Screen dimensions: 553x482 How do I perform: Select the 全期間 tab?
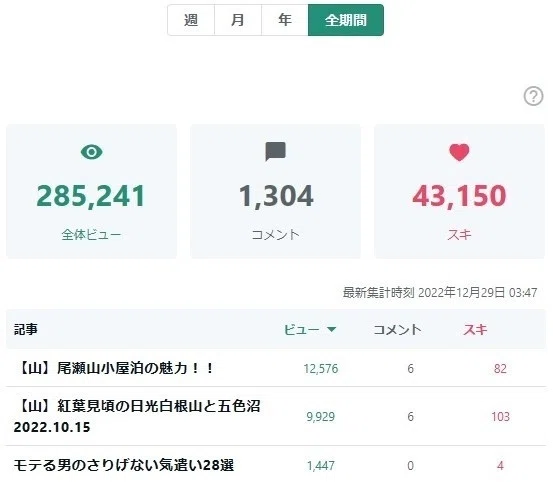(x=346, y=20)
